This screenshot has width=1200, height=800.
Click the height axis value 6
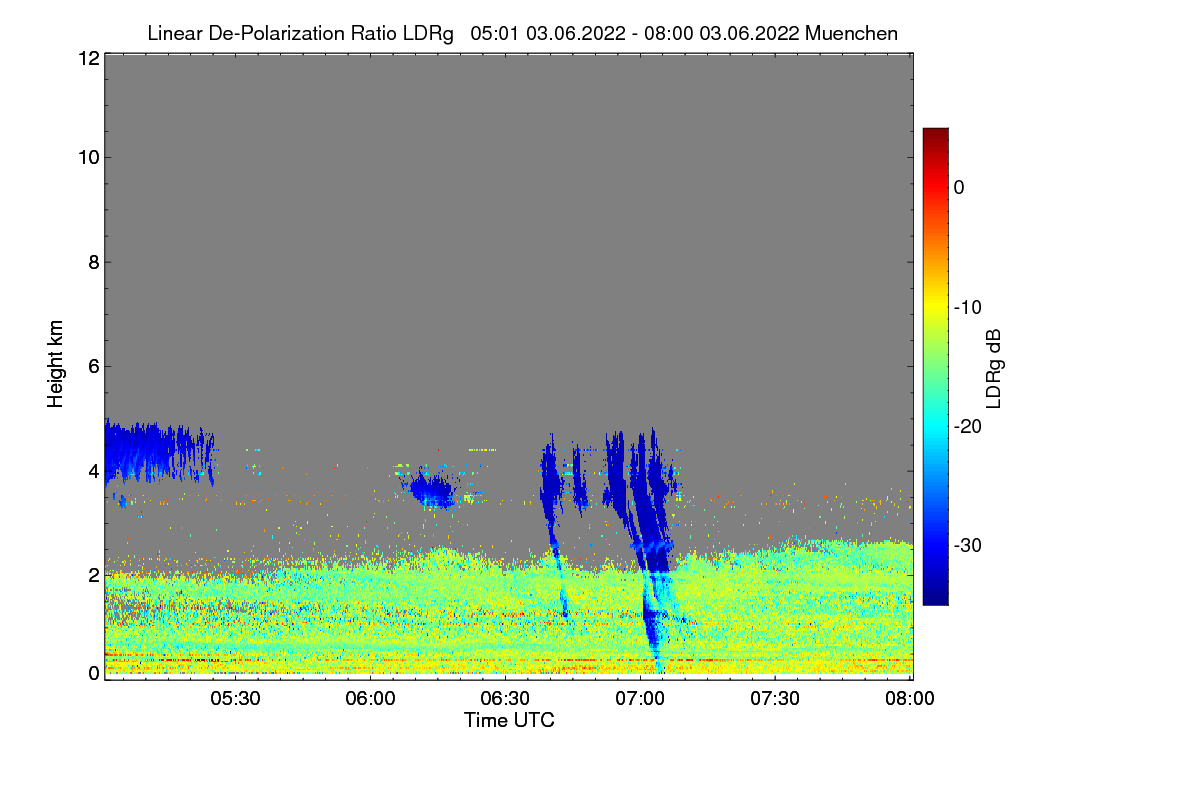pos(92,366)
